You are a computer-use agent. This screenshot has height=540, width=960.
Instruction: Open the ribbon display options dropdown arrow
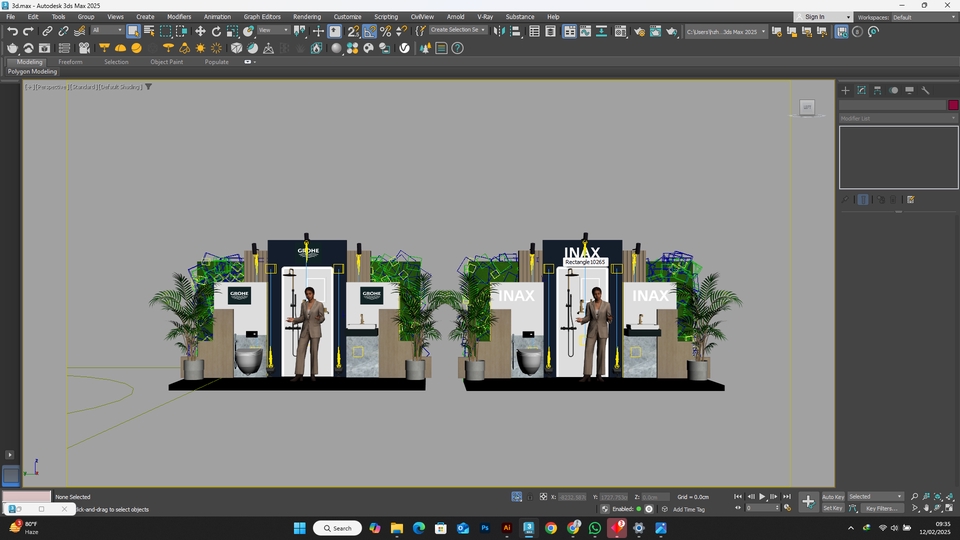pyautogui.click(x=250, y=62)
